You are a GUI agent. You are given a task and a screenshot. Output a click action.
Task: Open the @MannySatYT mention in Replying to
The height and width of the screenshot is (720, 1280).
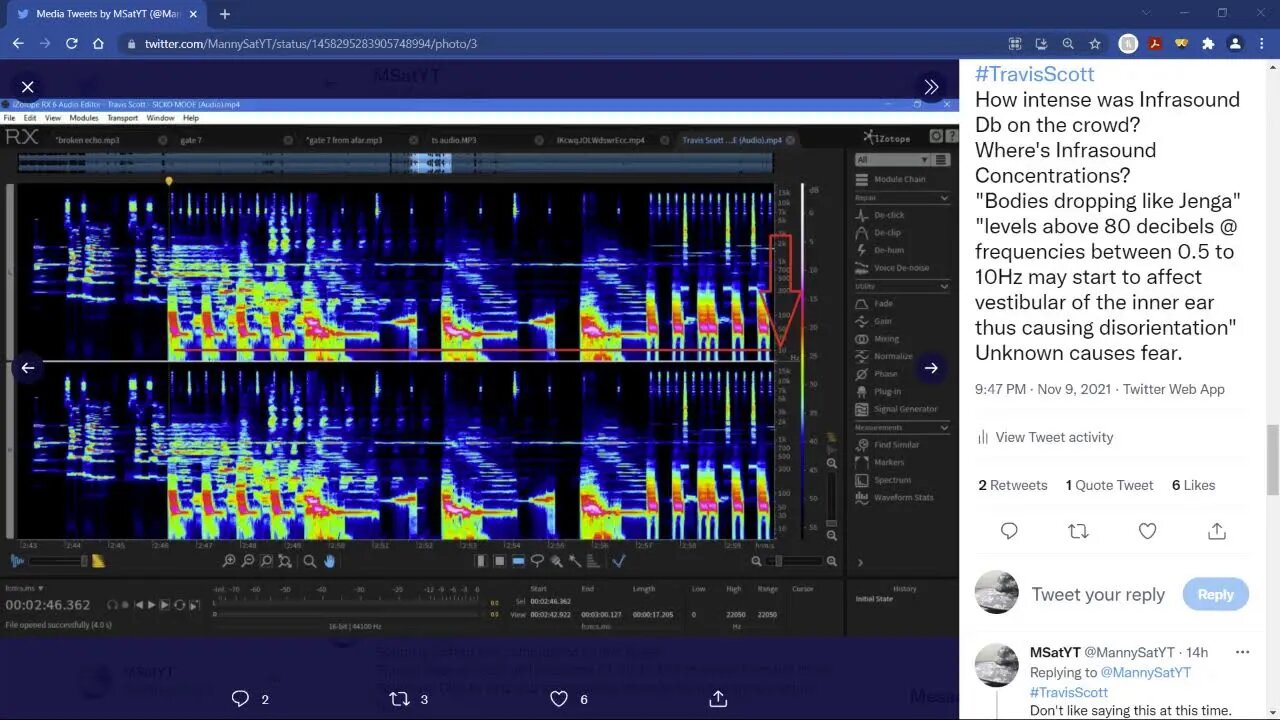(x=1146, y=672)
